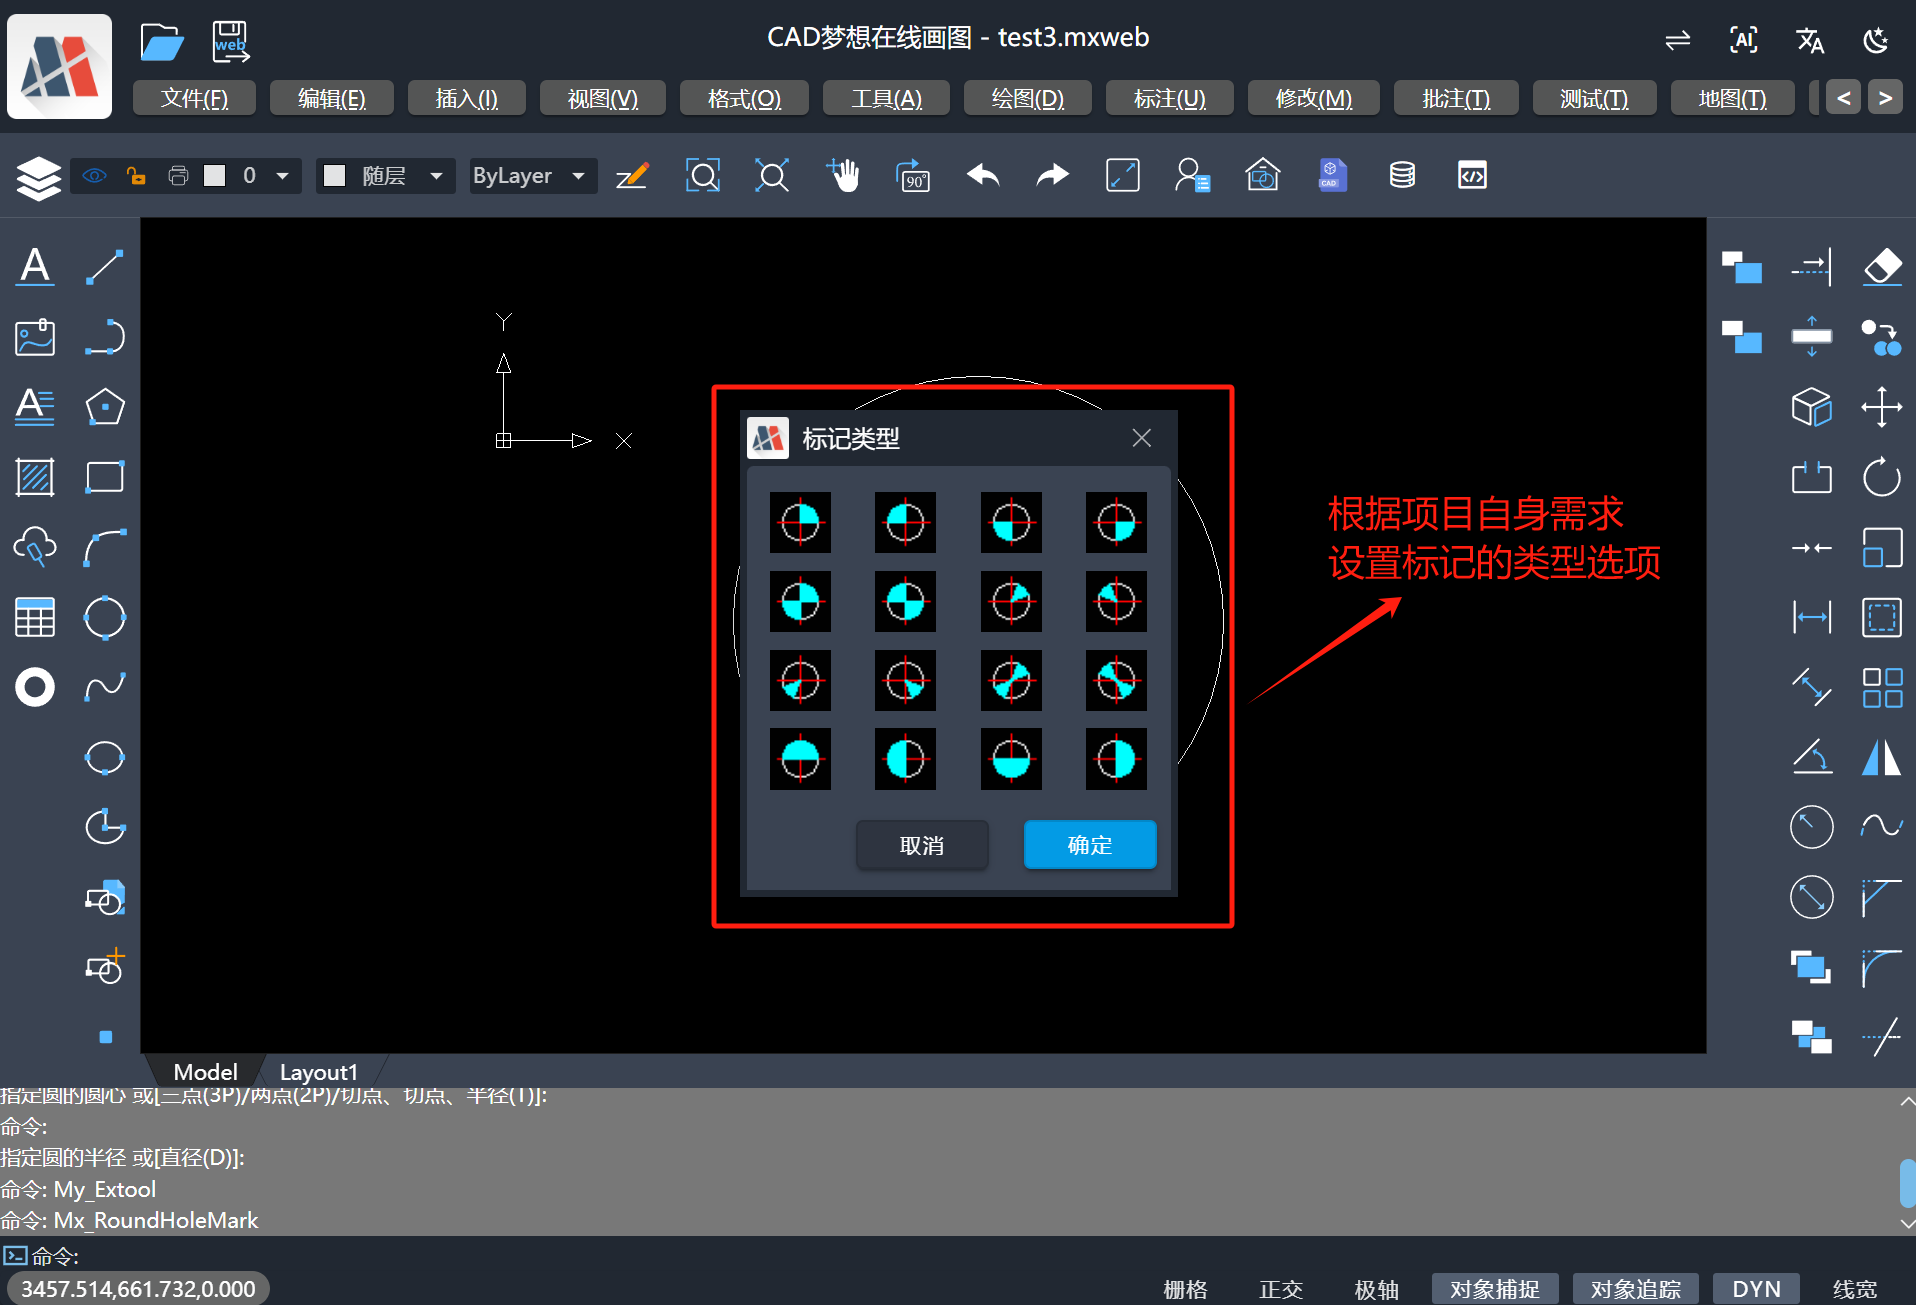Disable 对象捕捉 object snap
1916x1305 pixels.
(1494, 1289)
